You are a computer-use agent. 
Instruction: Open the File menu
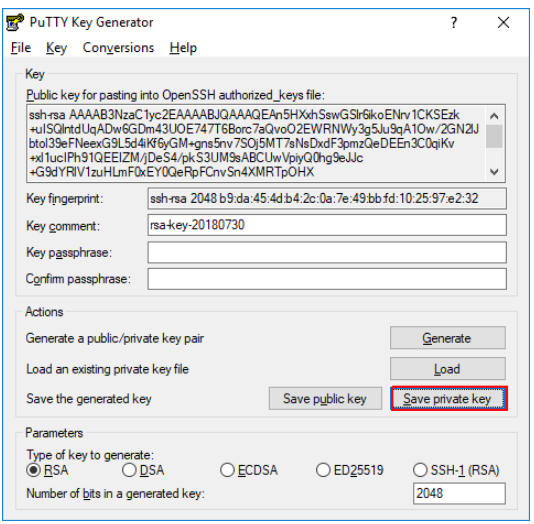pyautogui.click(x=21, y=48)
